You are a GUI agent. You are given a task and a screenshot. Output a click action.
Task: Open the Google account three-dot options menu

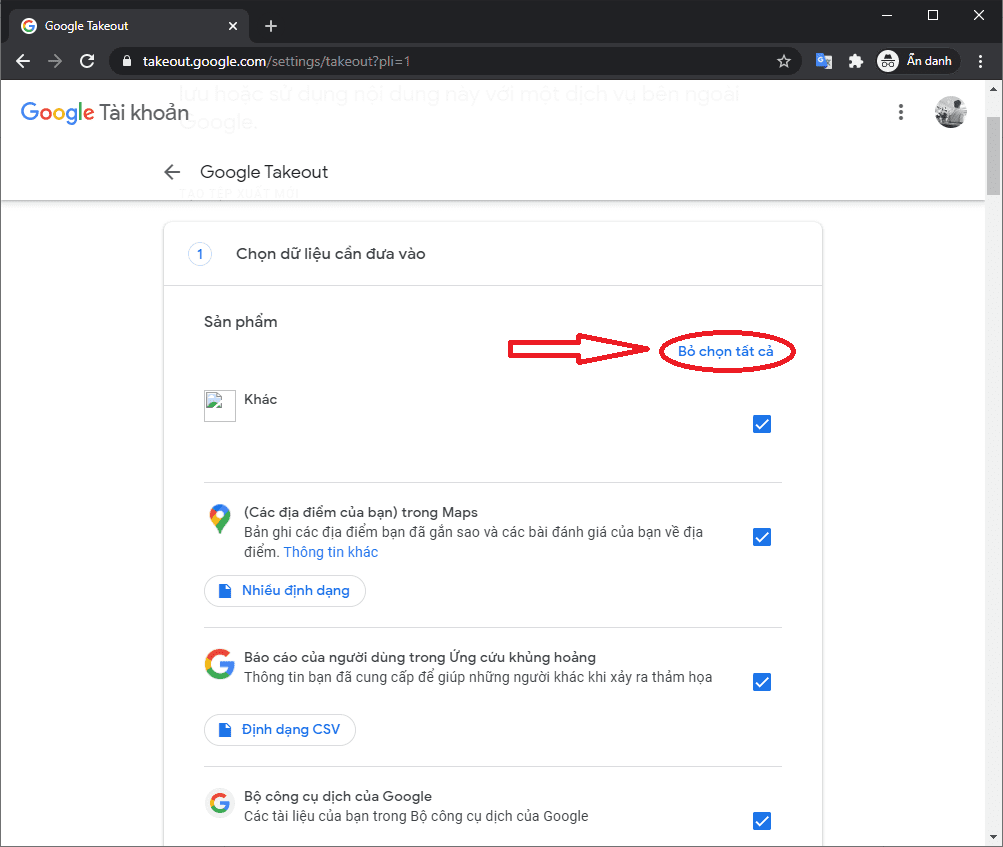click(901, 113)
